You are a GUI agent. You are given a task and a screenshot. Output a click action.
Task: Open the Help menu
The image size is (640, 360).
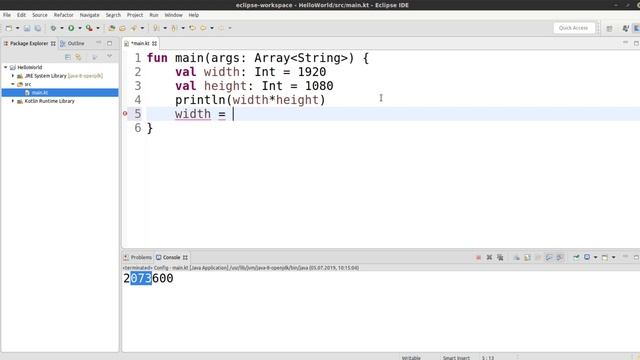tap(193, 15)
